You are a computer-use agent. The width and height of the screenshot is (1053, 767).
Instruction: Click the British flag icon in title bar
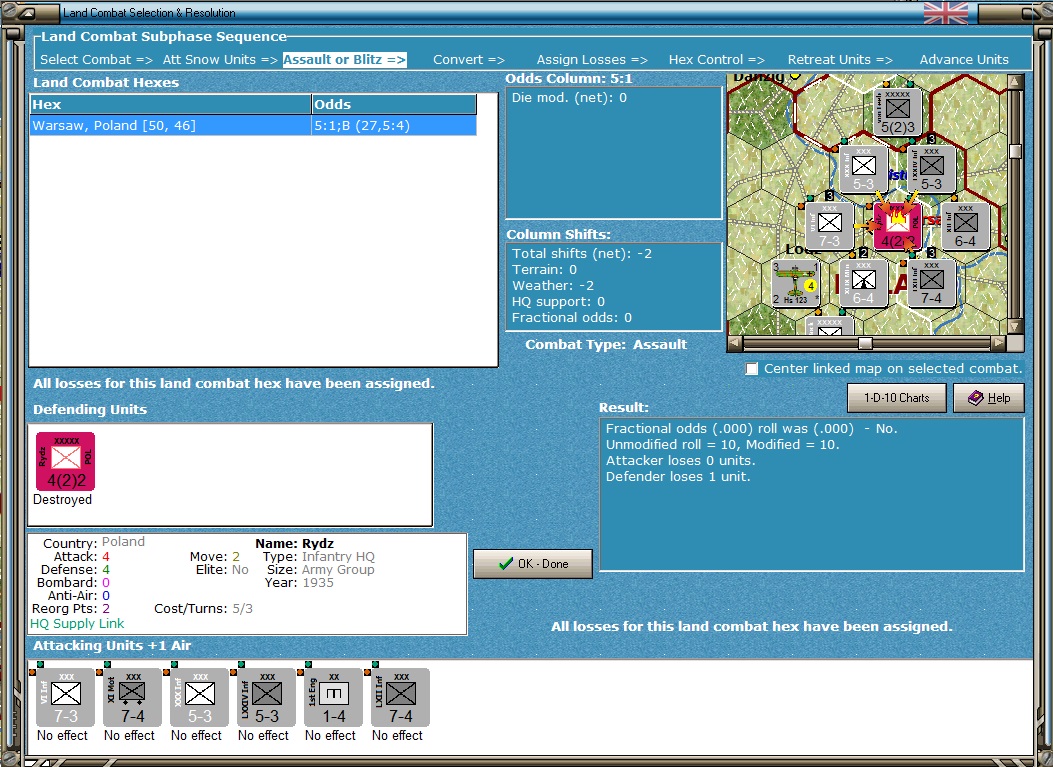click(x=946, y=12)
